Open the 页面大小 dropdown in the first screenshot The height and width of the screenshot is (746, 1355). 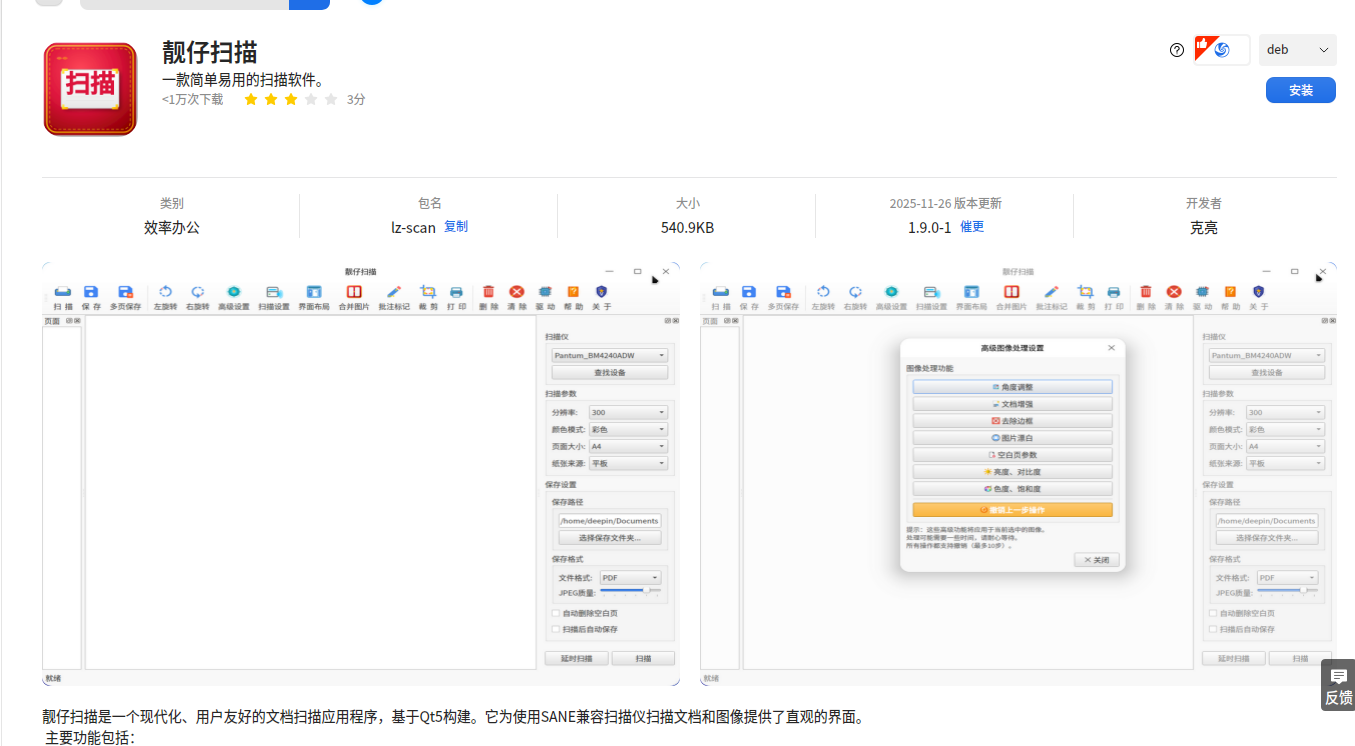(x=628, y=446)
